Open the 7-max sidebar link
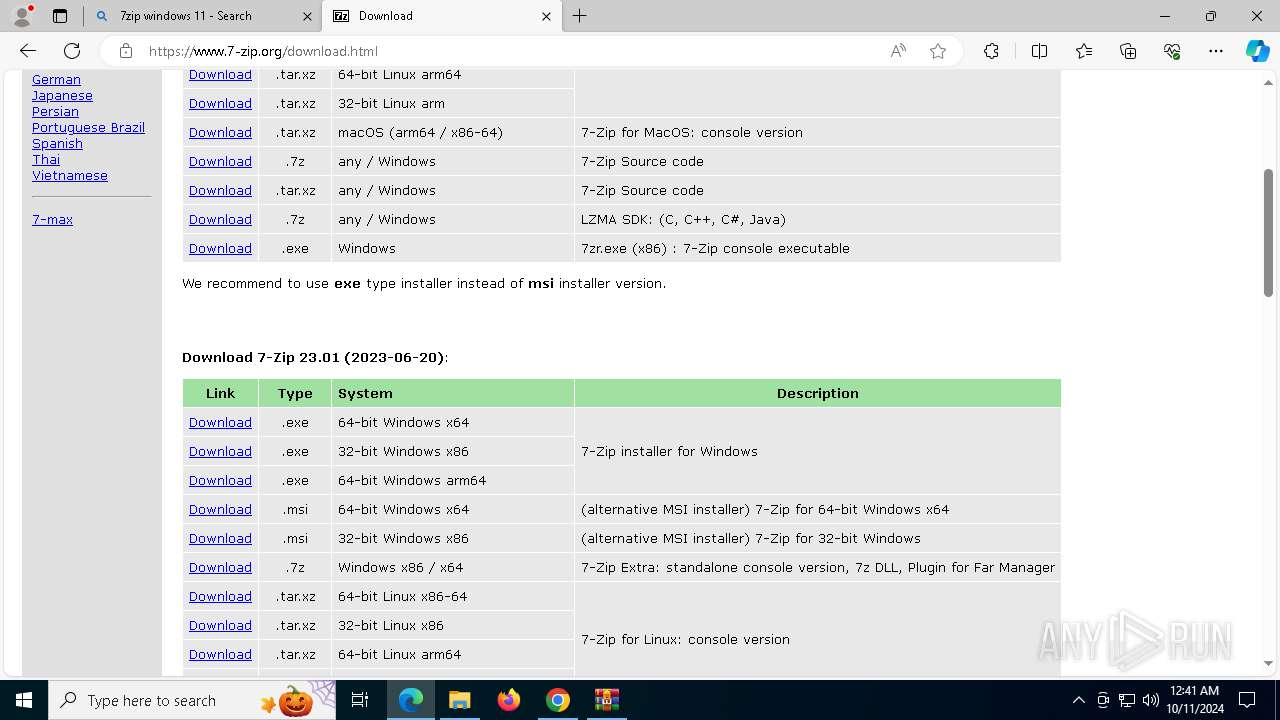This screenshot has width=1280, height=720. [x=52, y=219]
